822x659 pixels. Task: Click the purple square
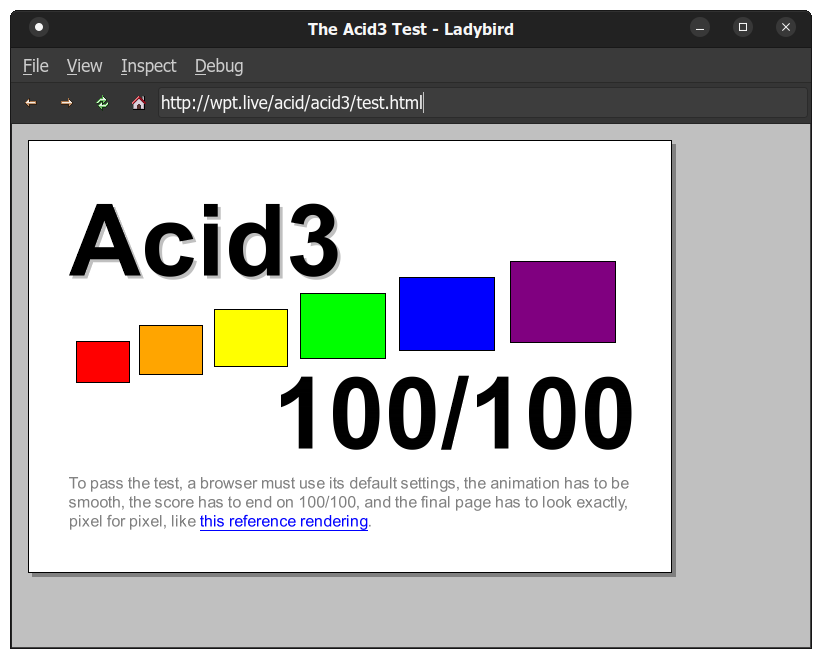pyautogui.click(x=563, y=301)
